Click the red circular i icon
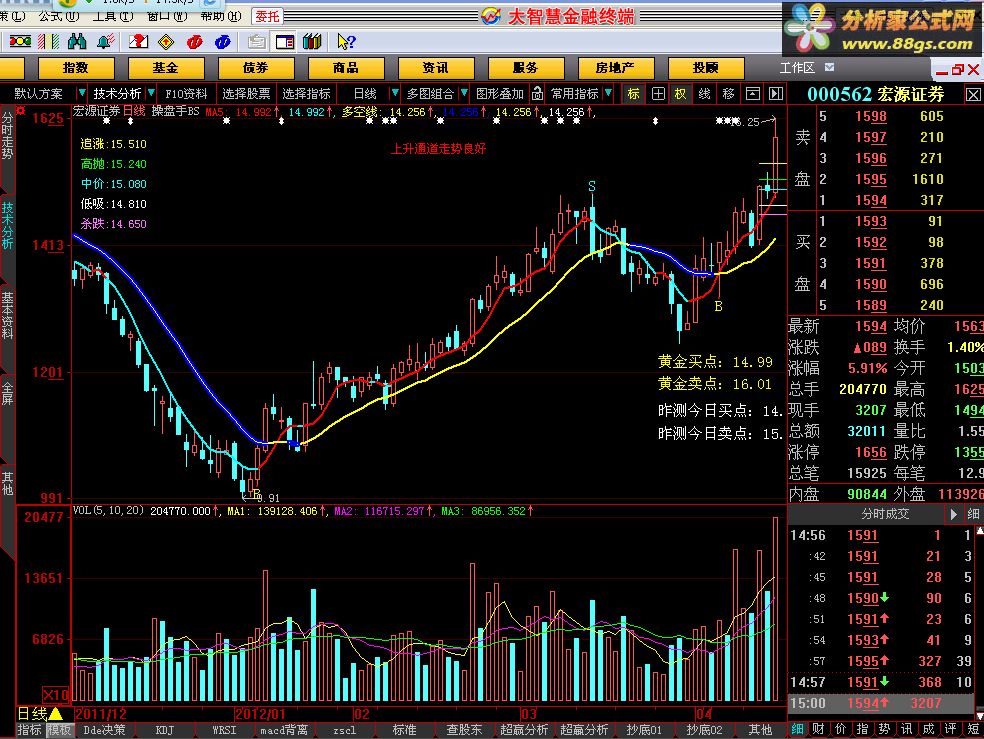984x739 pixels. [195, 42]
